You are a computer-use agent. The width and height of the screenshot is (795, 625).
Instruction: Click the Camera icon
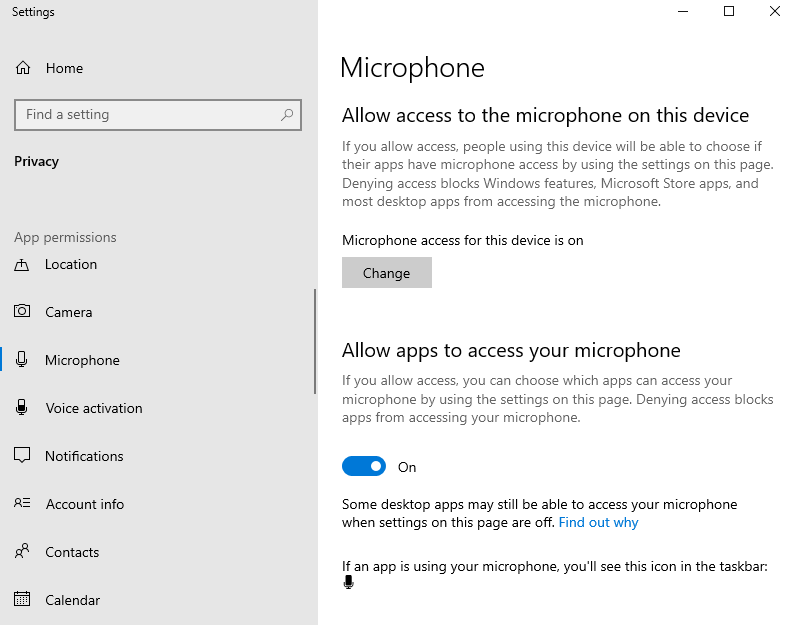22,312
